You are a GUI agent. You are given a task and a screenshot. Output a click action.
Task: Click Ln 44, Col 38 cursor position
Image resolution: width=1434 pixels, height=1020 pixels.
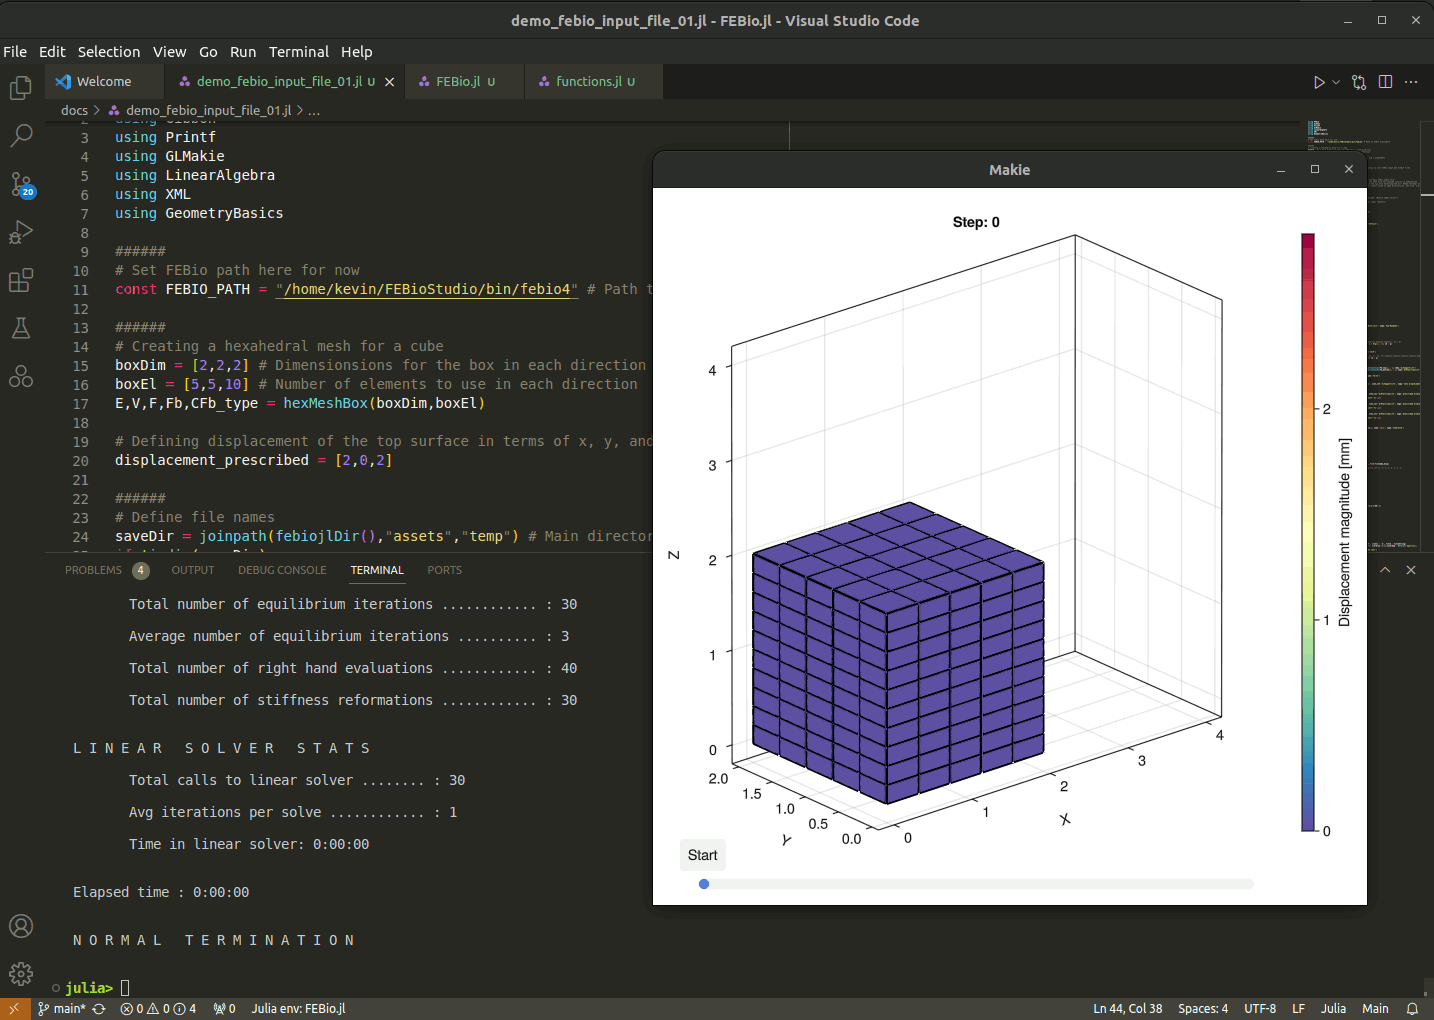point(1127,1009)
